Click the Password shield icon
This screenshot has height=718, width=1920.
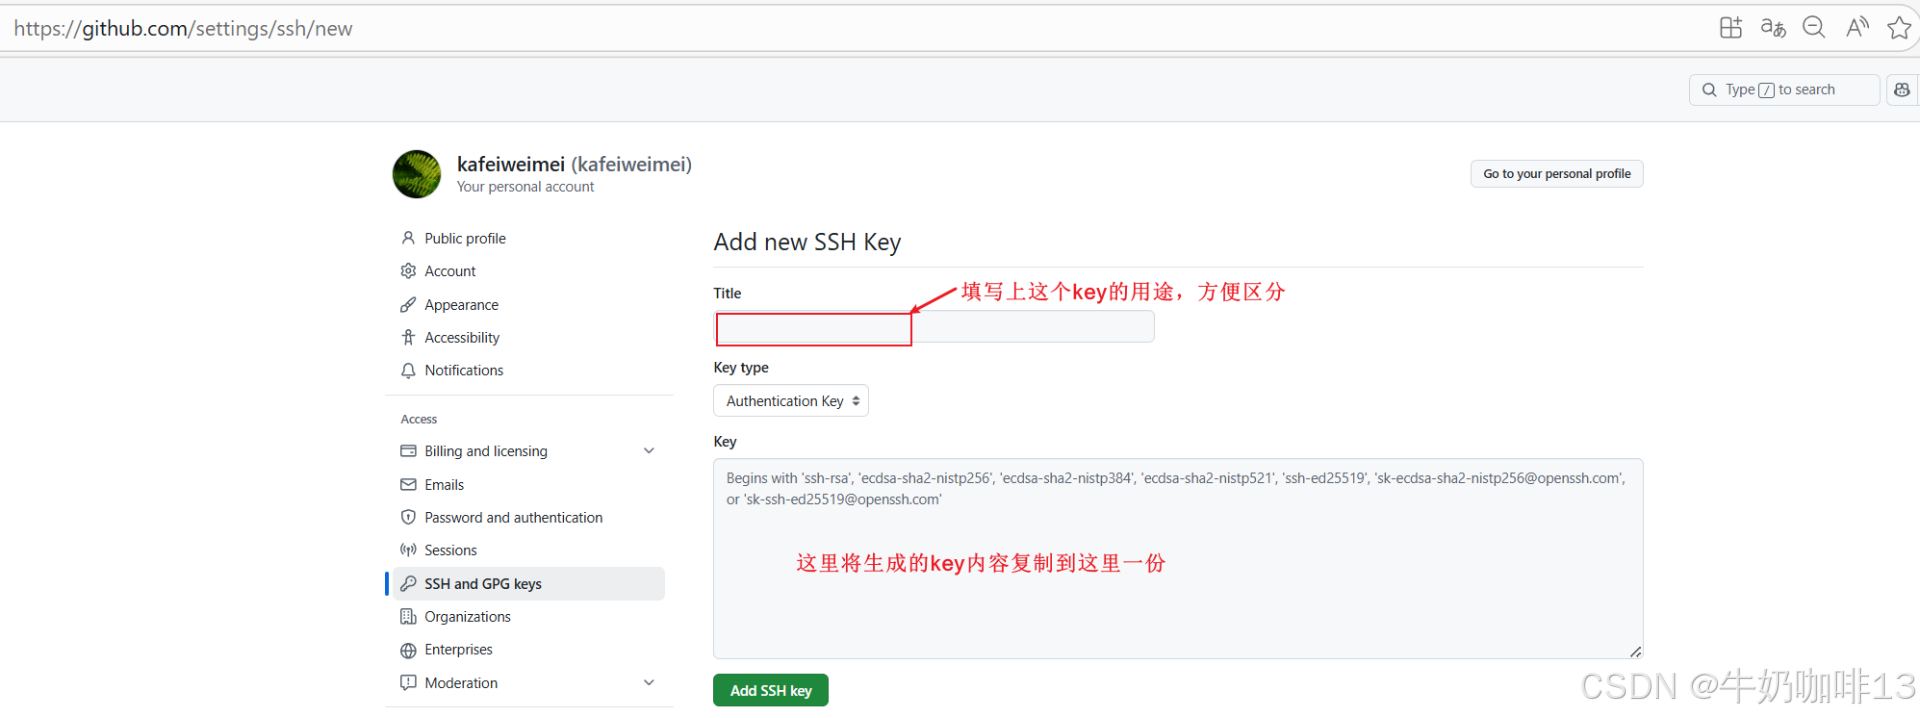(408, 518)
